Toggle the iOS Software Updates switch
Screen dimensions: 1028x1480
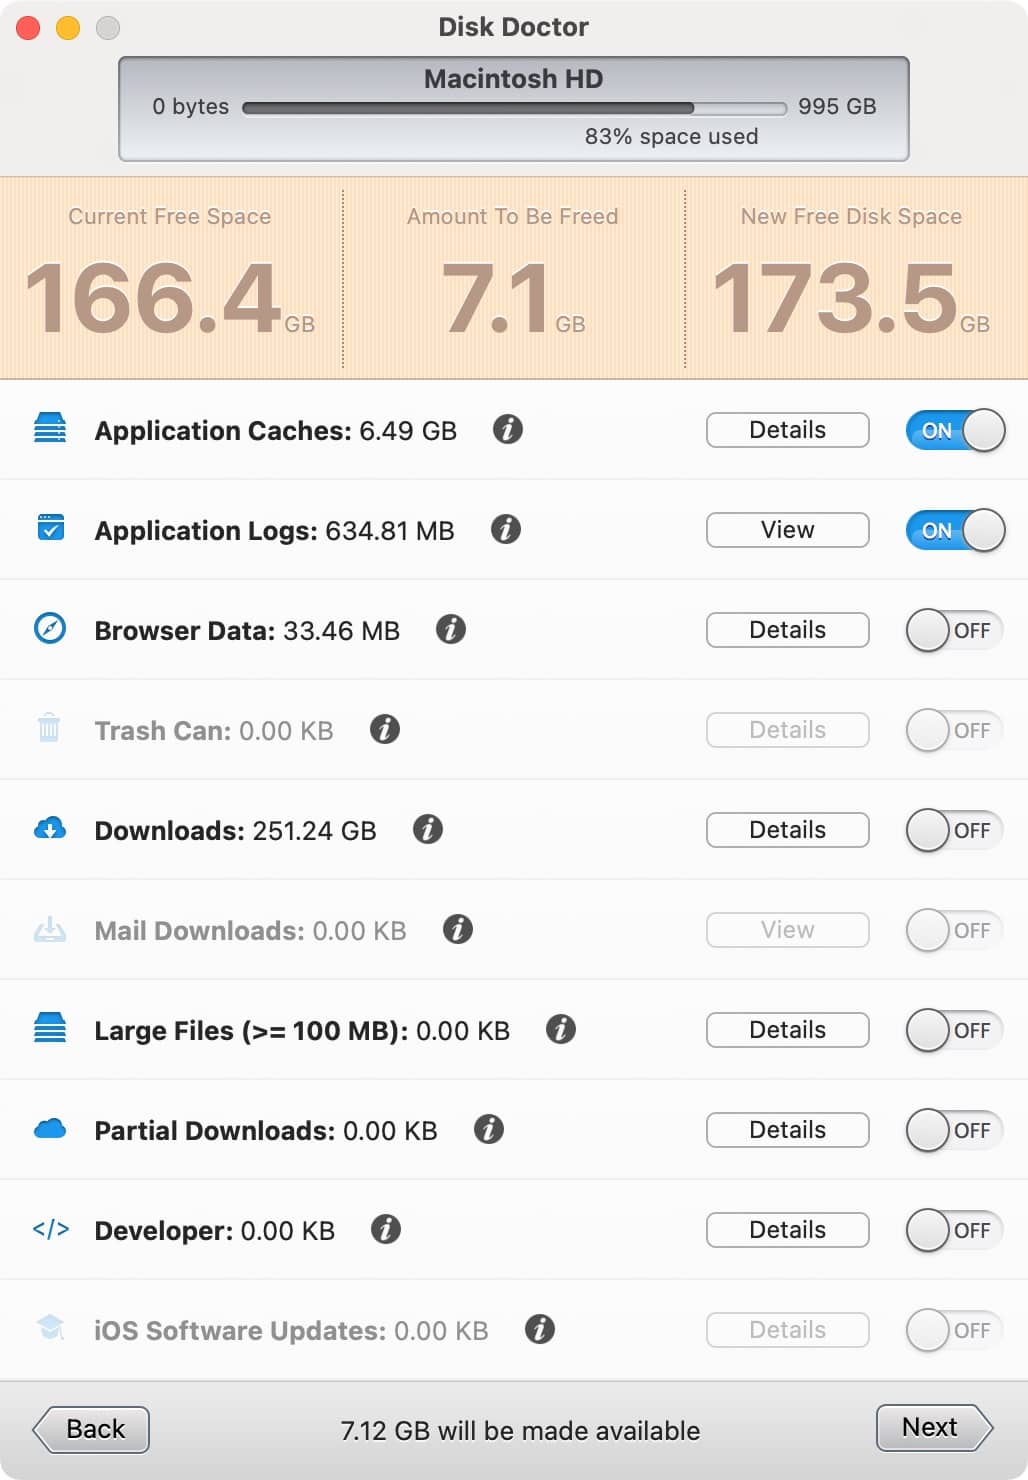pyautogui.click(x=955, y=1330)
